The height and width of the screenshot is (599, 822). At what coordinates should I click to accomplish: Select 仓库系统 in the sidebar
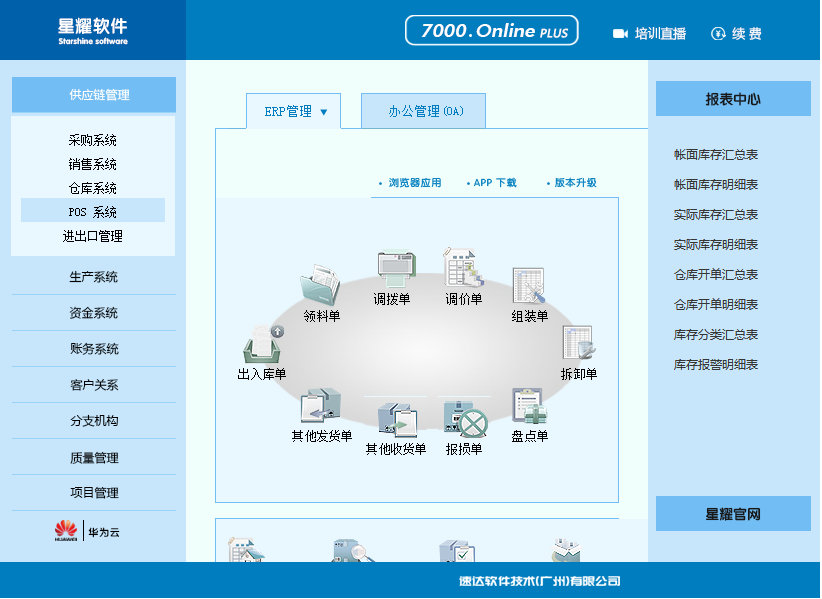(x=93, y=188)
